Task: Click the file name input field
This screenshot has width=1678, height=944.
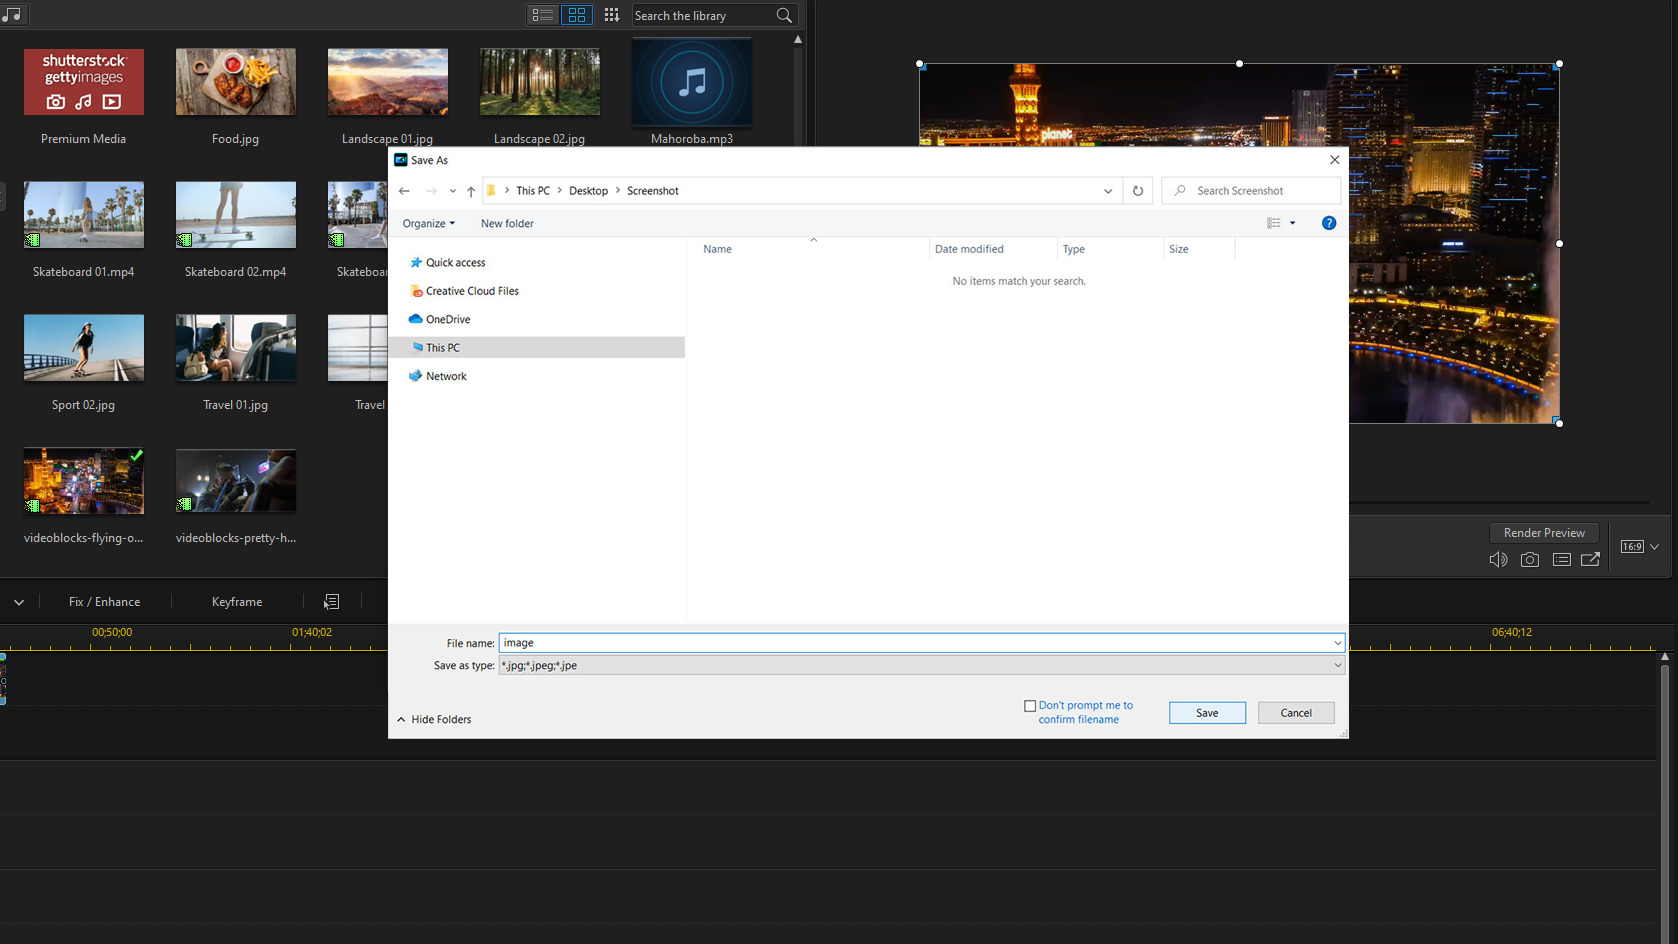Action: [x=900, y=642]
